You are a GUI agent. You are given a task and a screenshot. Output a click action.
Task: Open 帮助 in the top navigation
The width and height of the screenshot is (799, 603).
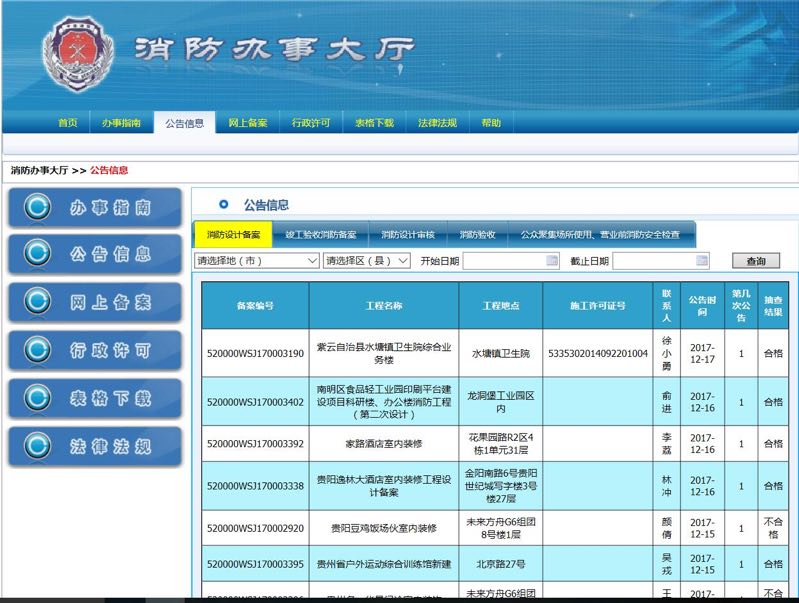click(x=491, y=123)
